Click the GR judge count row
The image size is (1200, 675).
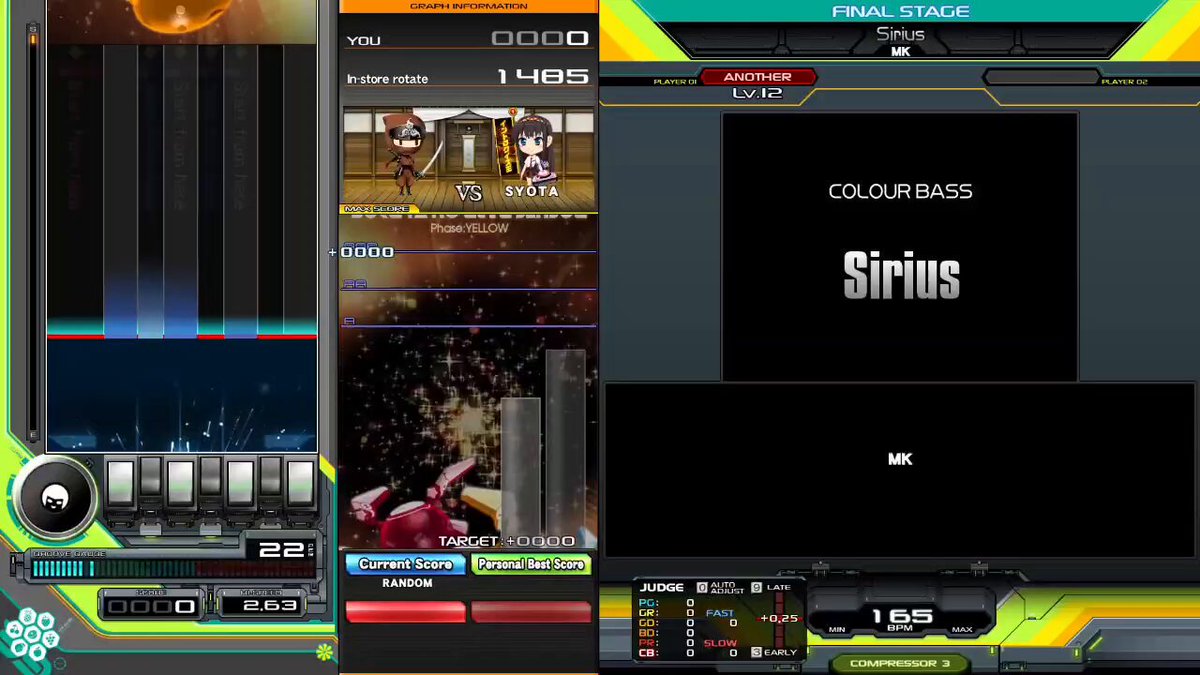[666, 613]
